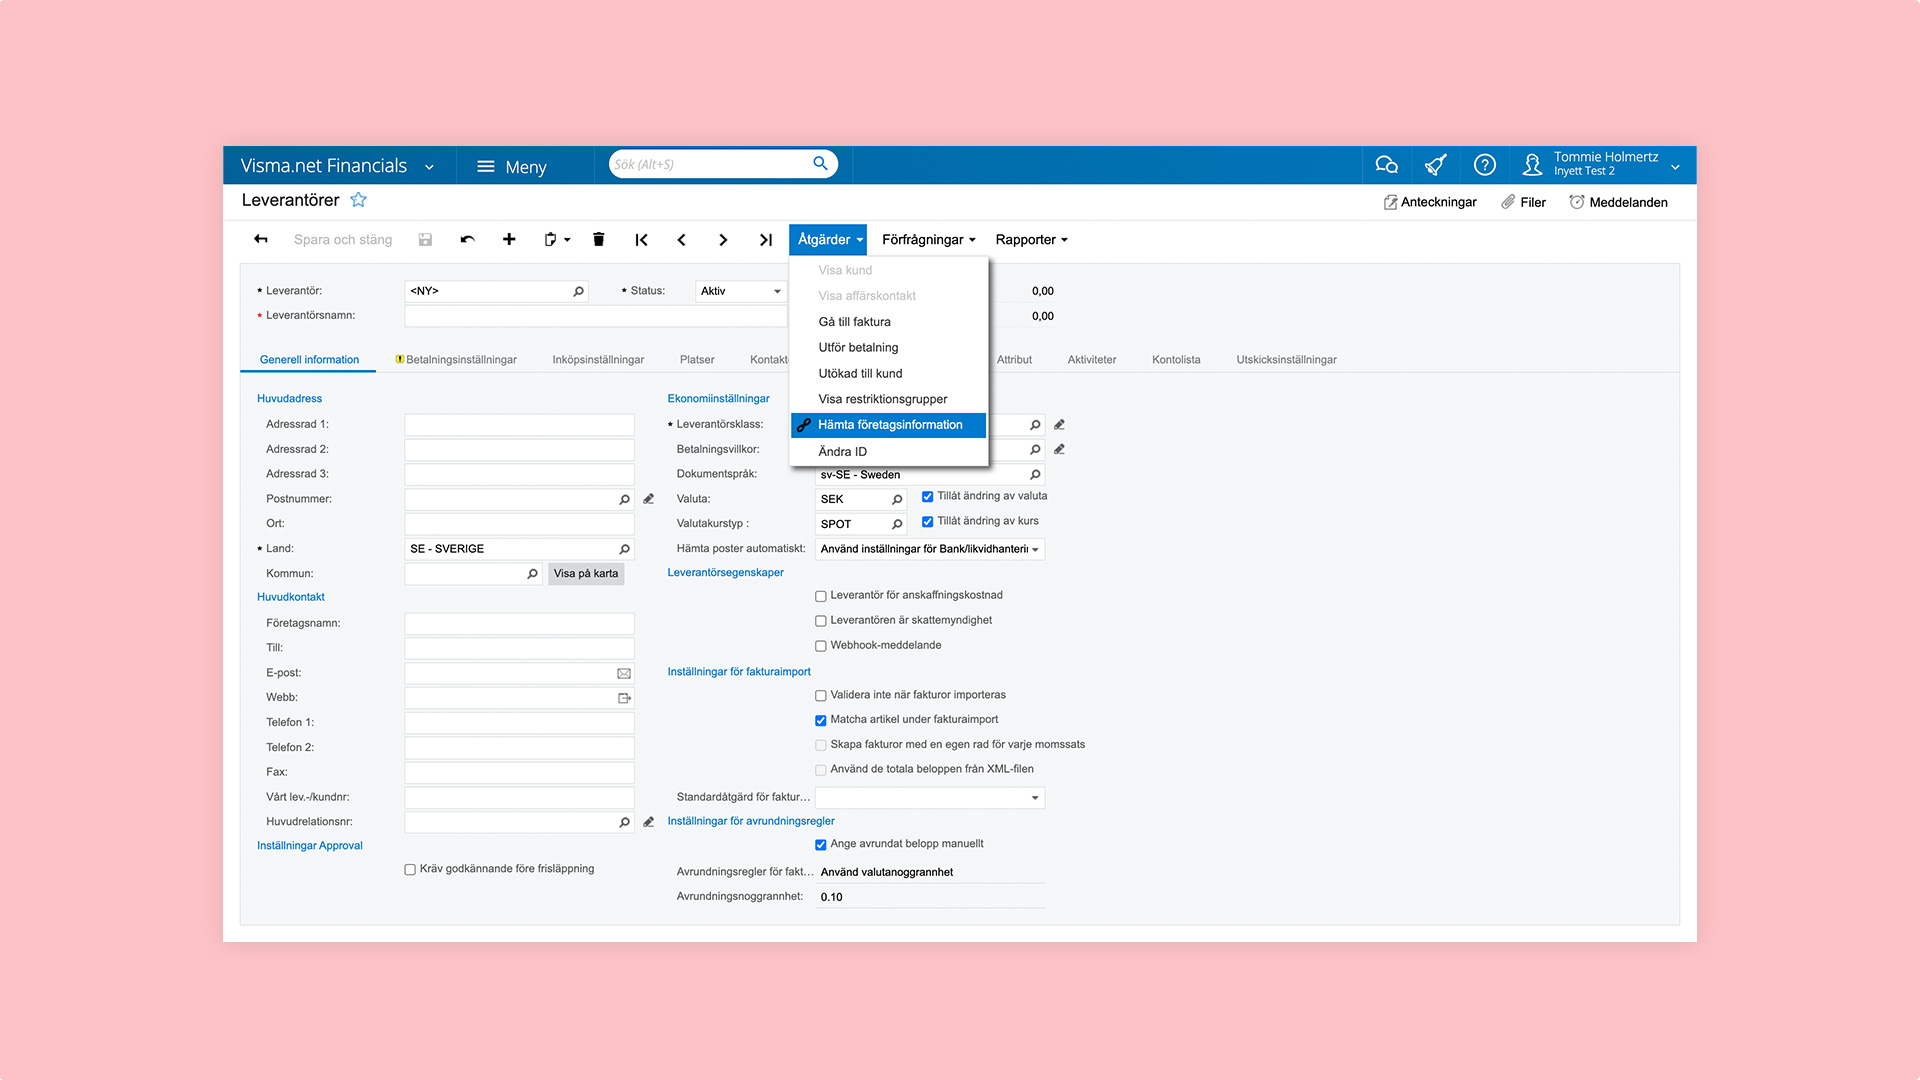Image resolution: width=1920 pixels, height=1080 pixels.
Task: Click edit pencil next to Postnummer
Action: [648, 499]
